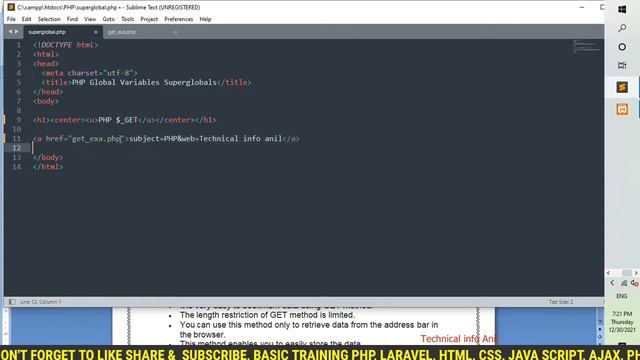Open the Find menu

point(72,19)
